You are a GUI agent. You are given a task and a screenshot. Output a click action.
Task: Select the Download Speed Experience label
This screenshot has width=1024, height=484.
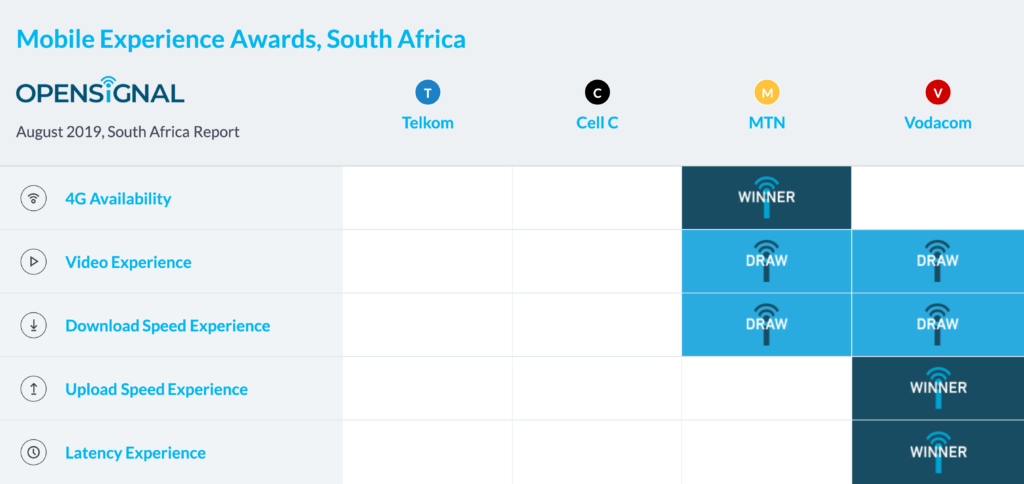[167, 325]
